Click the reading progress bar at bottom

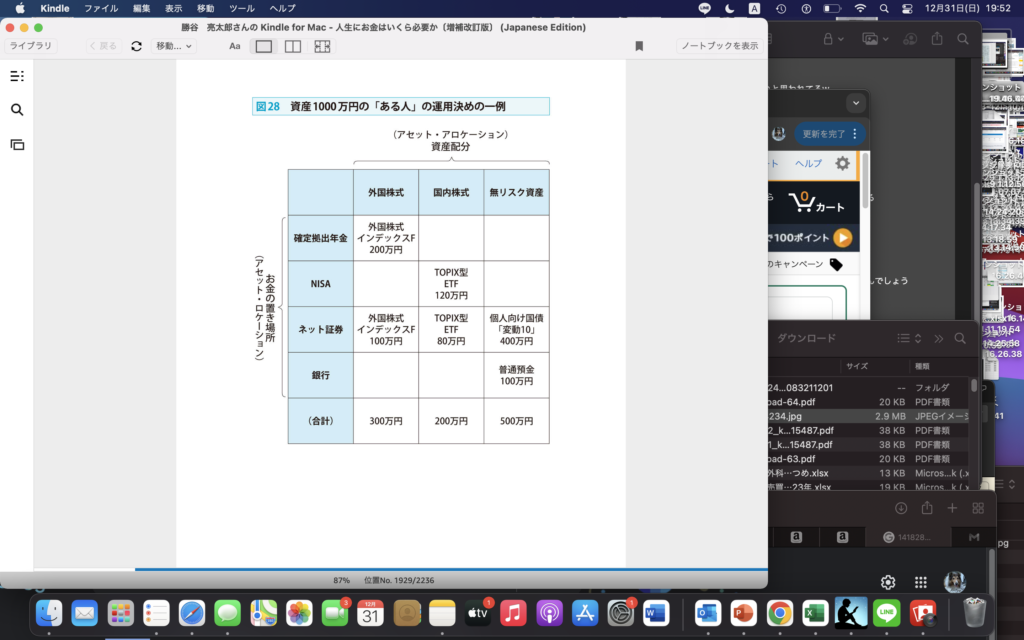[x=400, y=569]
